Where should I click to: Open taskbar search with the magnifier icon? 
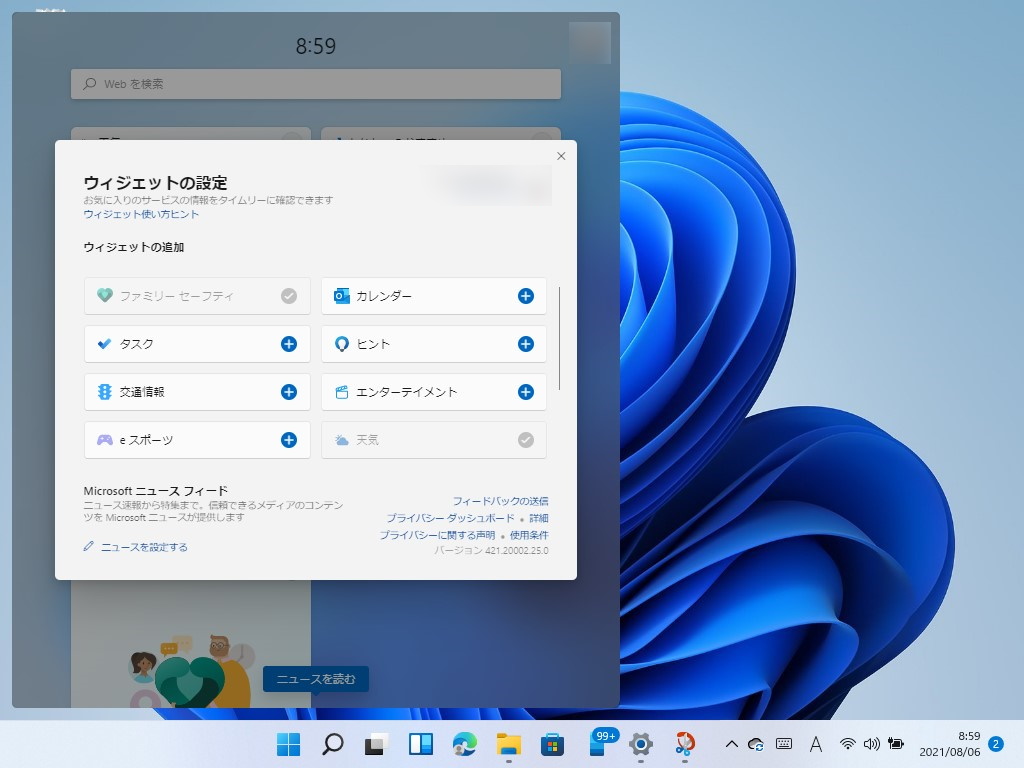[331, 744]
